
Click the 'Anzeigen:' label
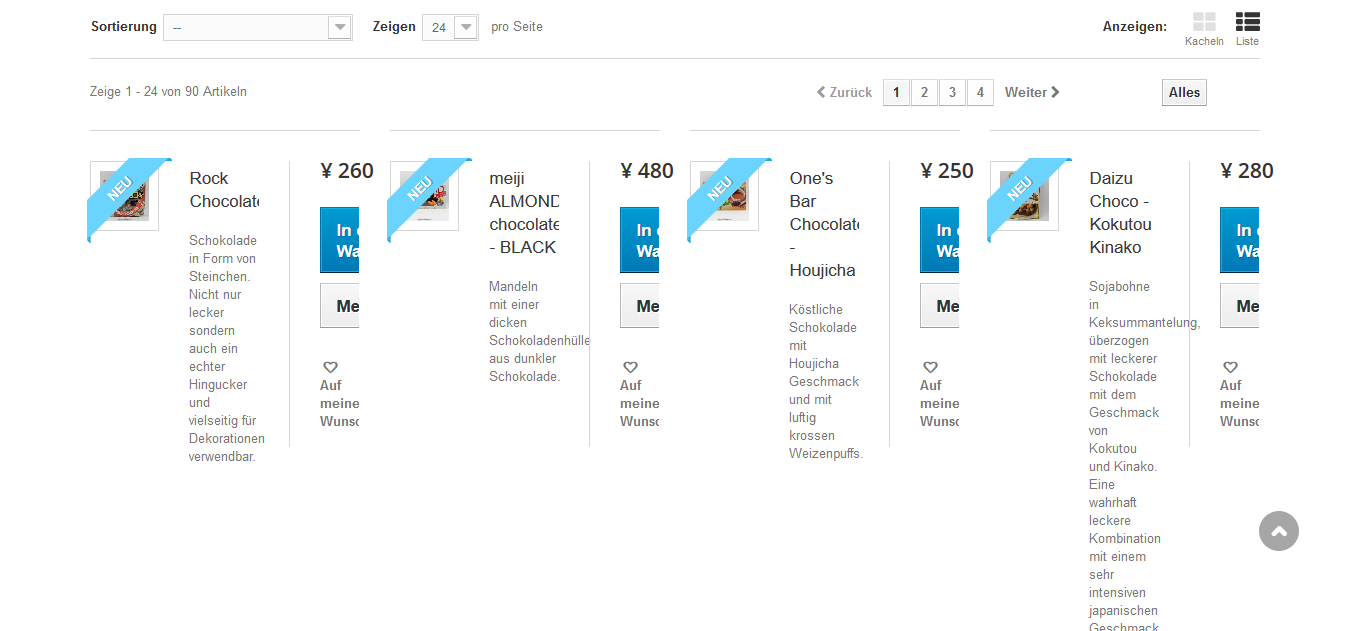point(1135,27)
